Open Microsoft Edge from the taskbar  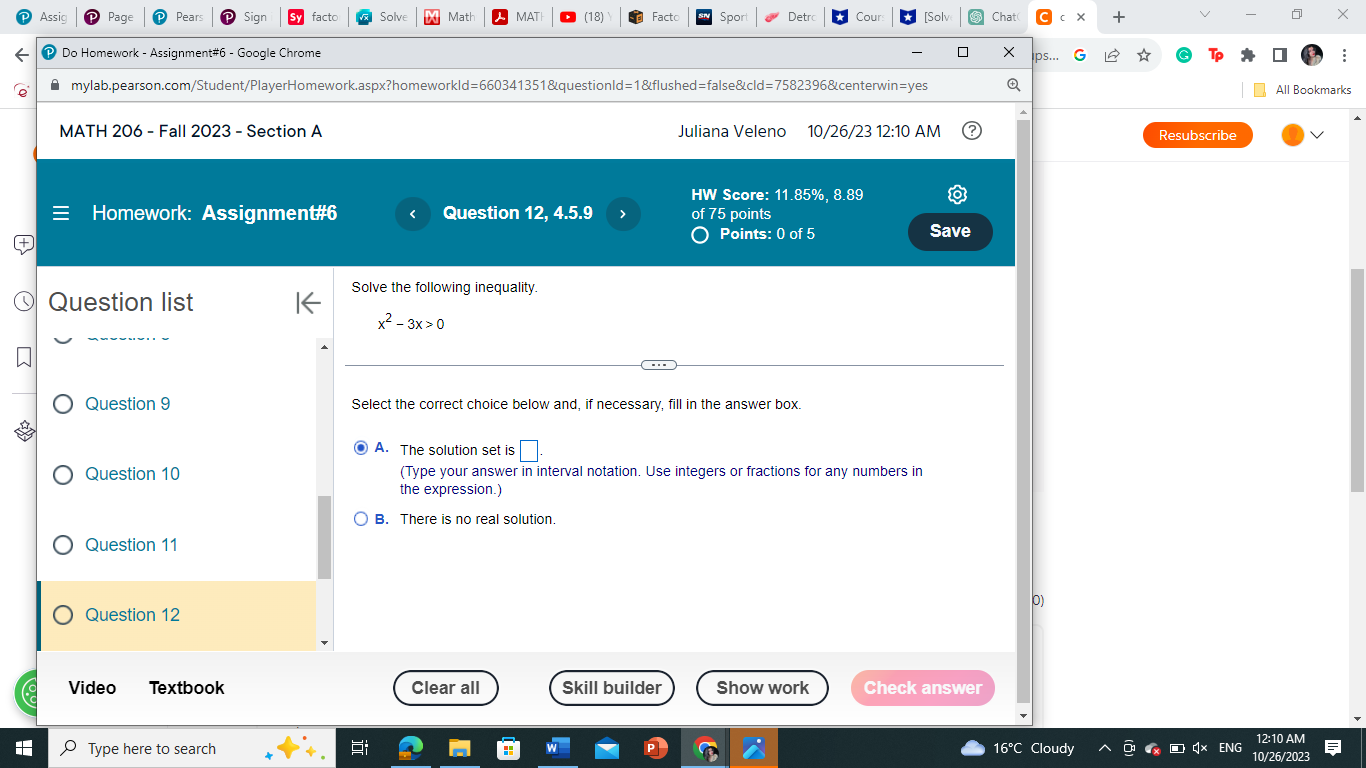[410, 748]
